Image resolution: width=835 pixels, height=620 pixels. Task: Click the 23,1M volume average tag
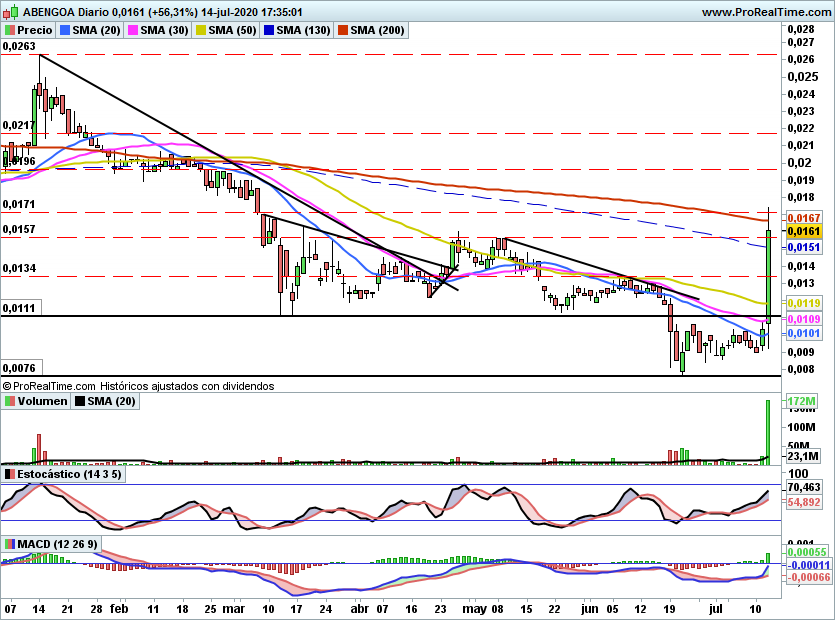click(x=803, y=456)
